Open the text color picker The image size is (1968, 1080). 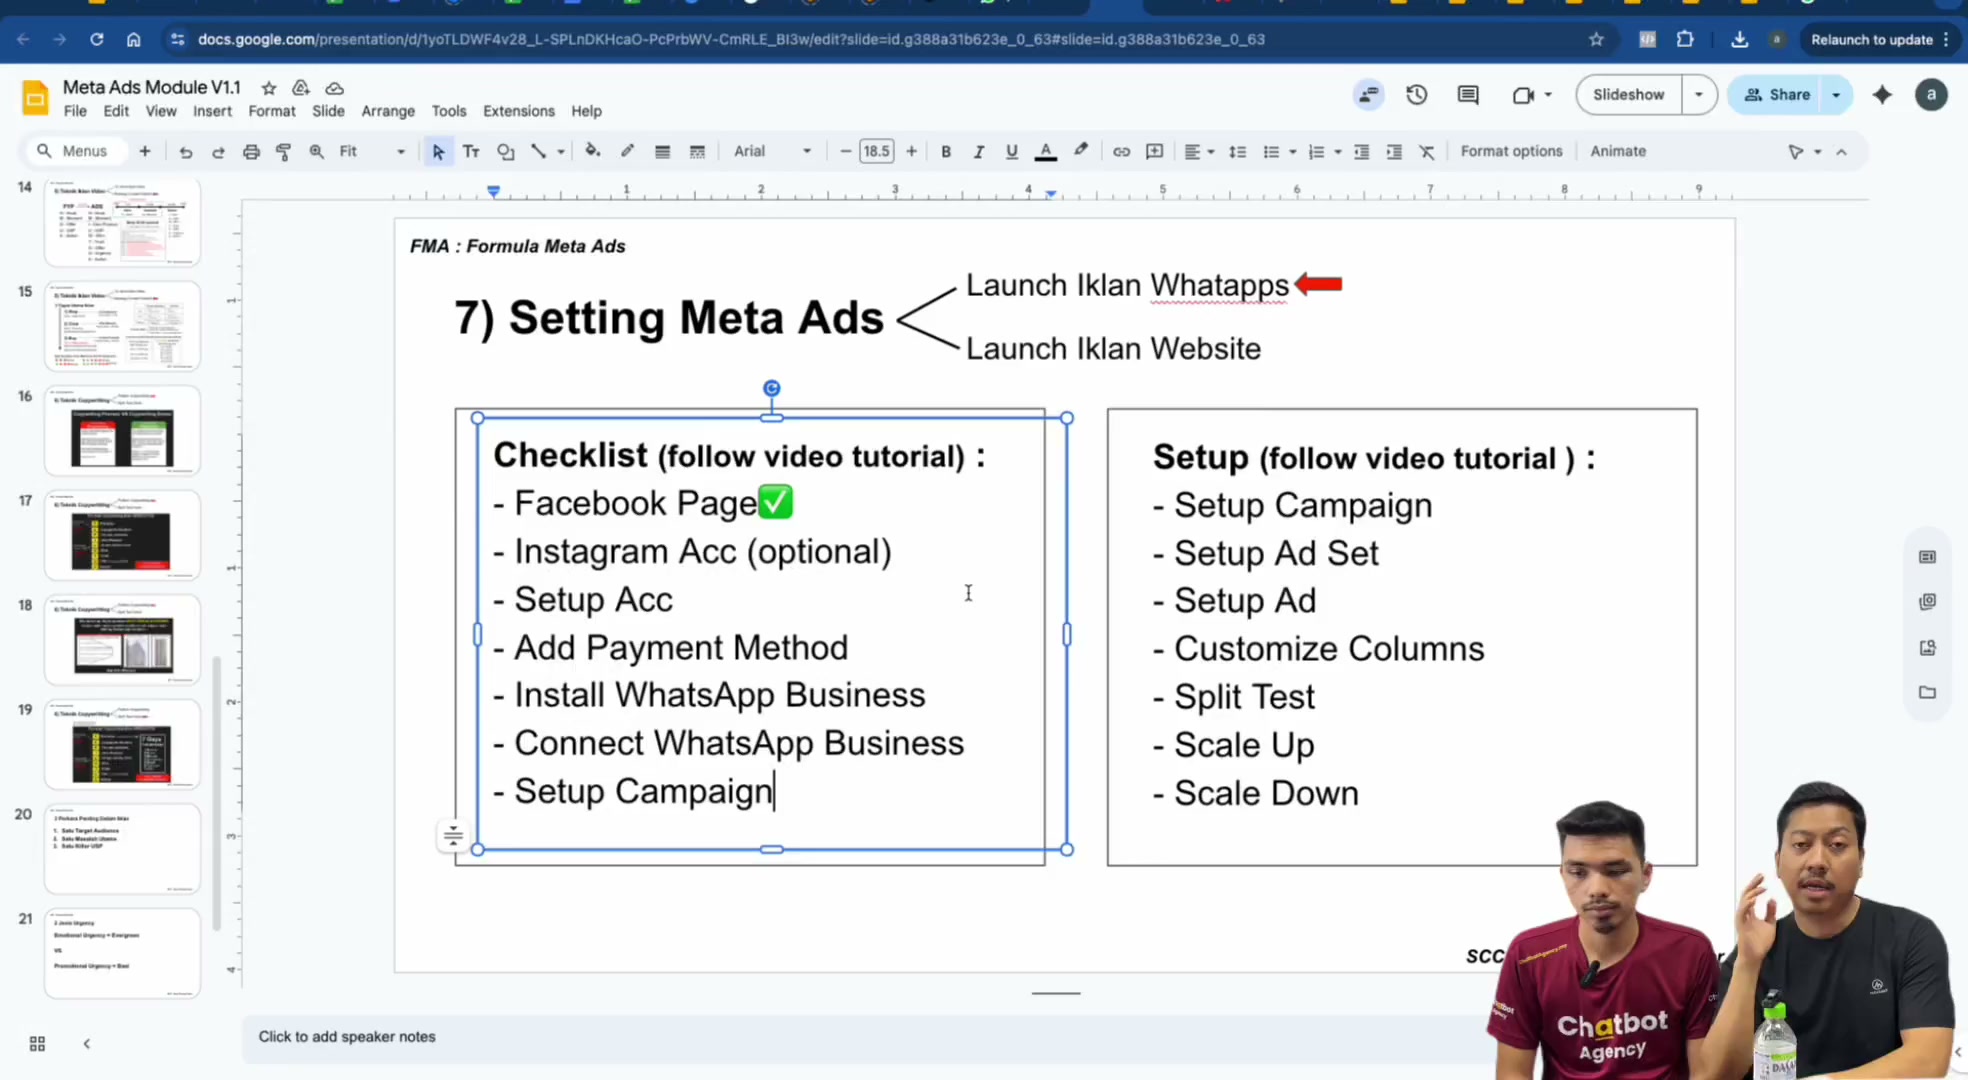click(1046, 152)
